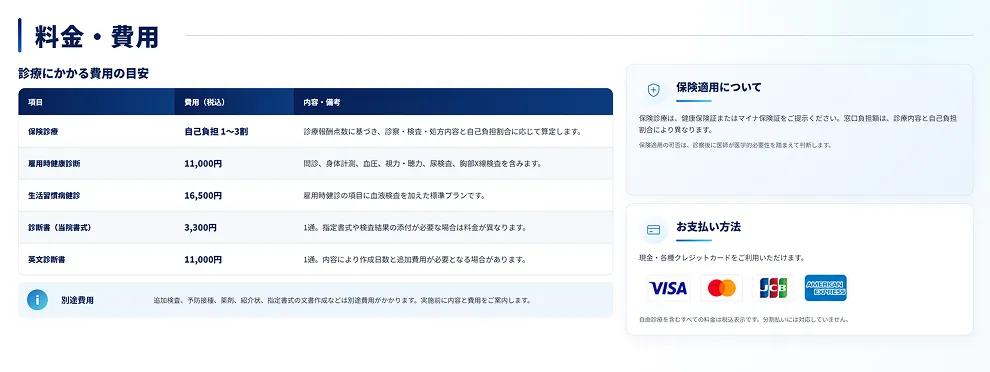Click the footnote about 税込表示 and 分割払い

point(743,320)
